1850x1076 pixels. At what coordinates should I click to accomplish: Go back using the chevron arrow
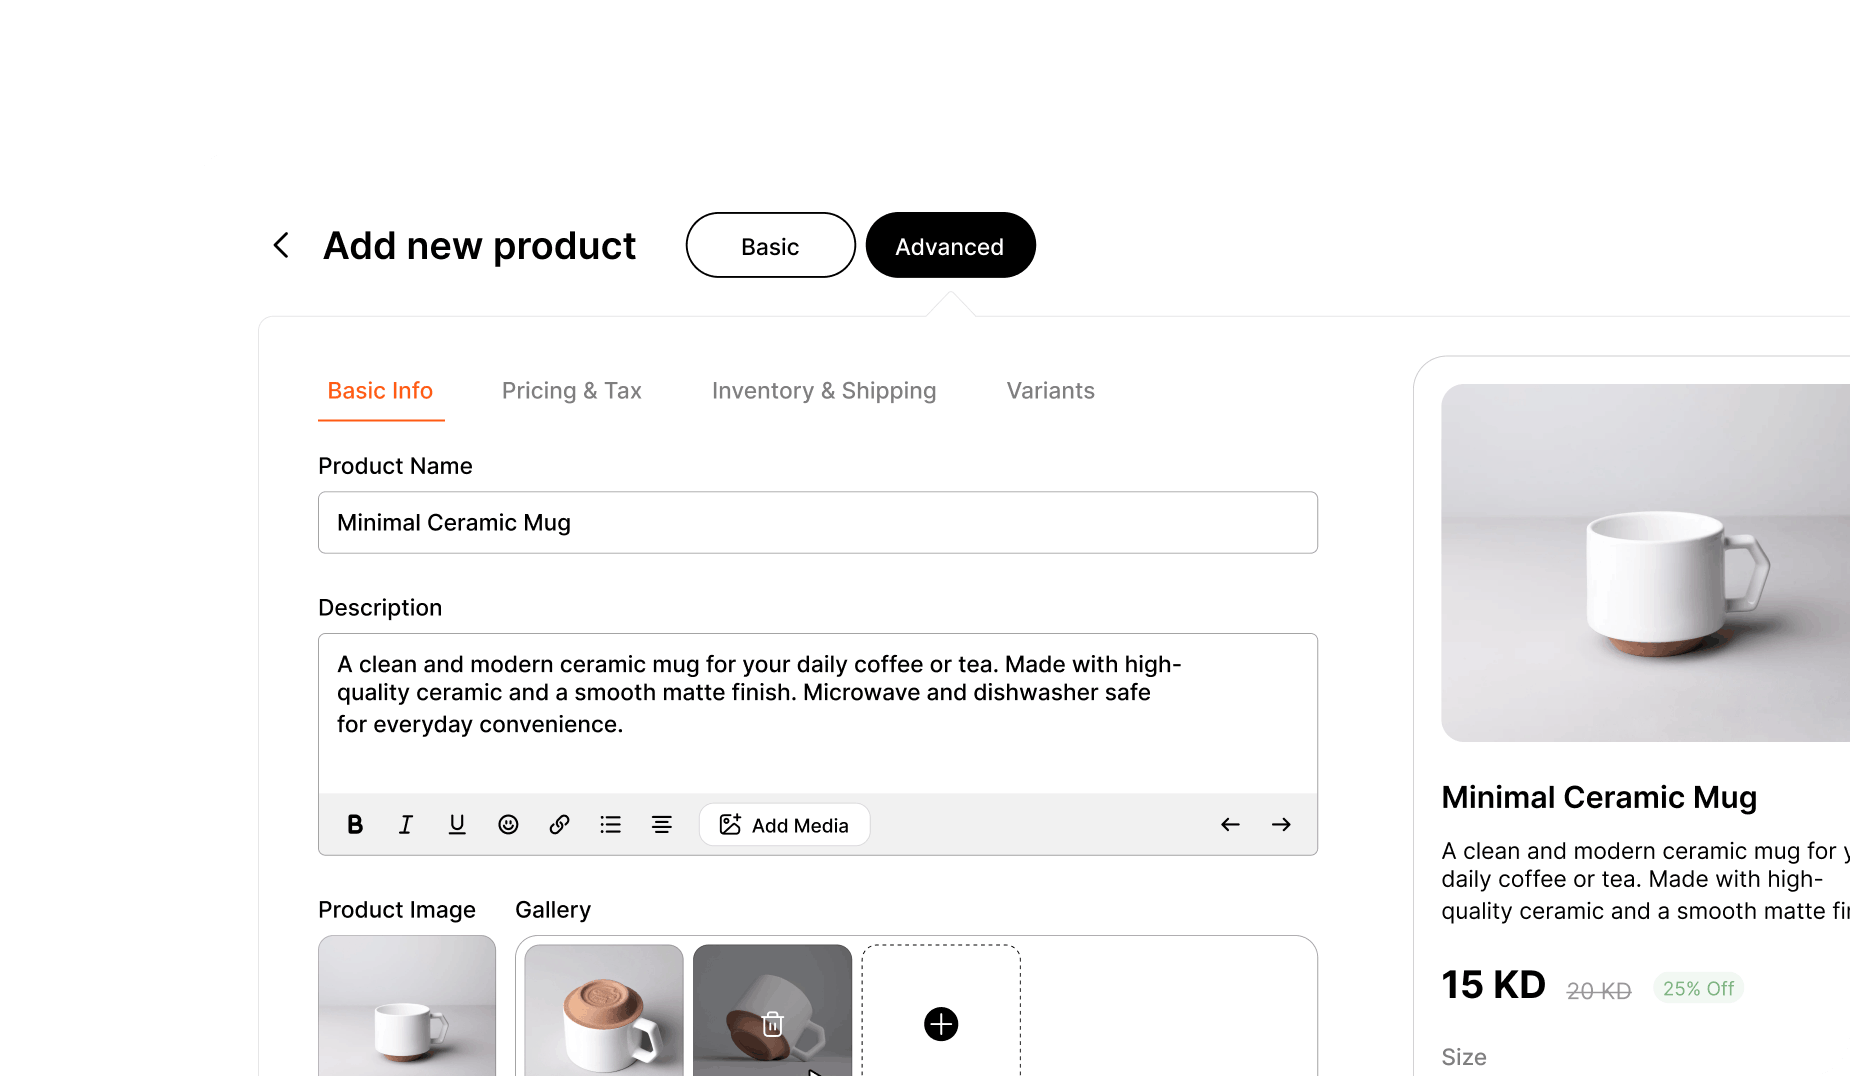tap(281, 245)
